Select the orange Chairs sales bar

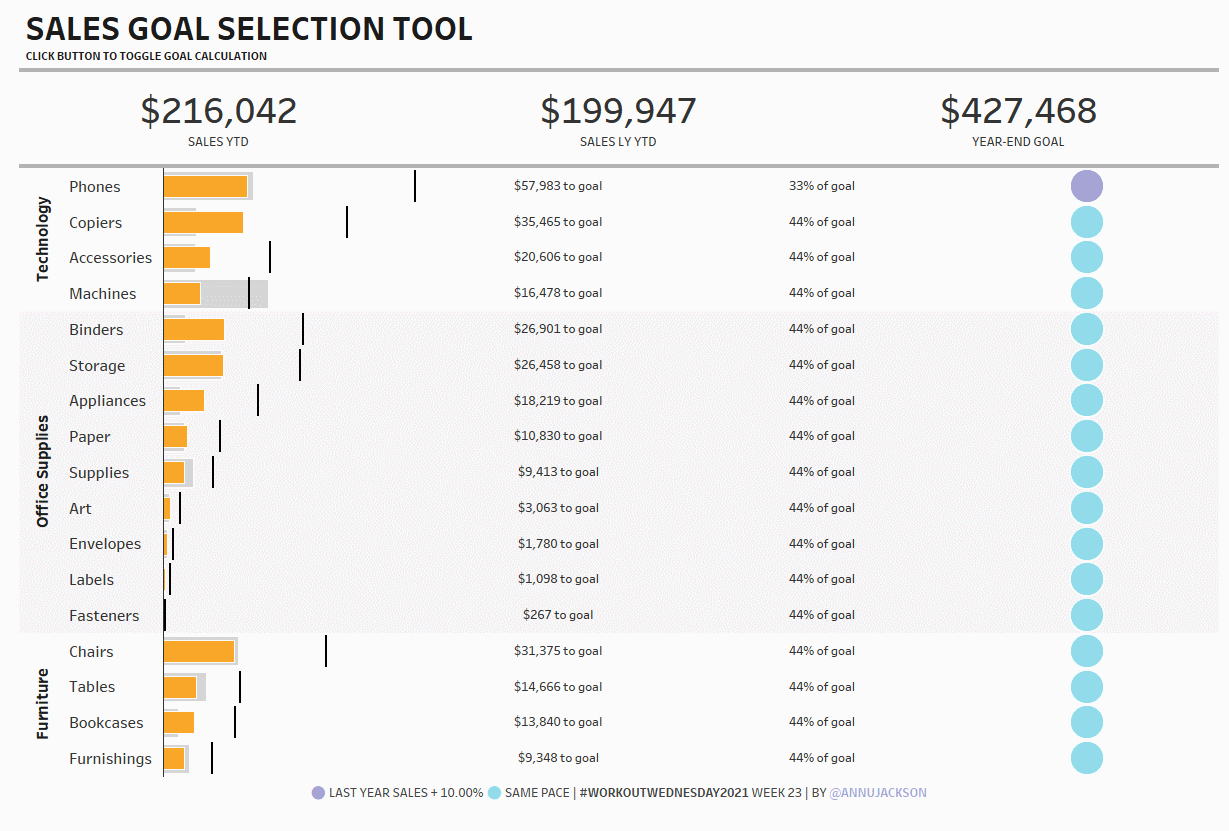[198, 651]
